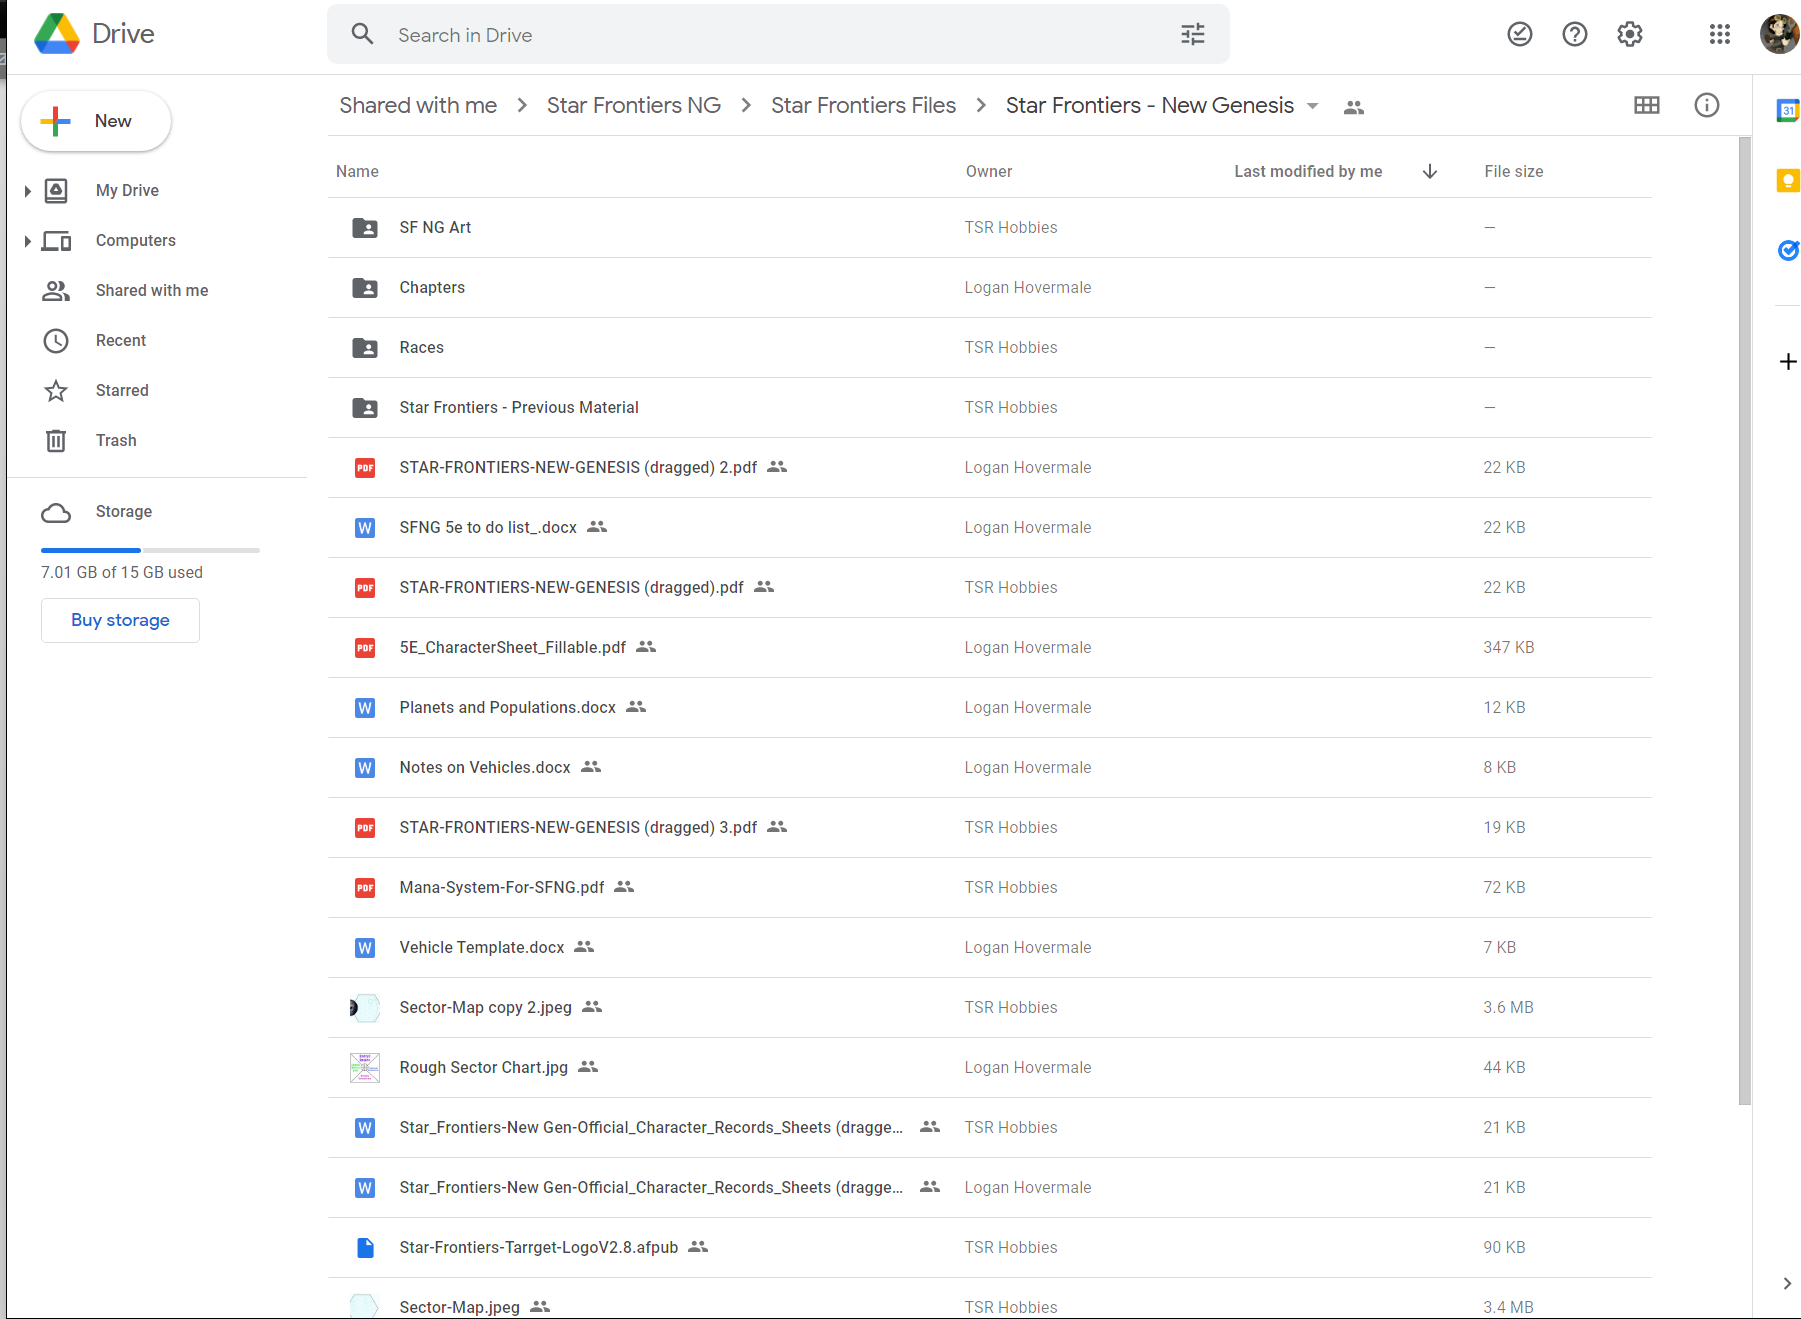
Task: Open Google Keep in side panel
Action: pyautogui.click(x=1787, y=180)
